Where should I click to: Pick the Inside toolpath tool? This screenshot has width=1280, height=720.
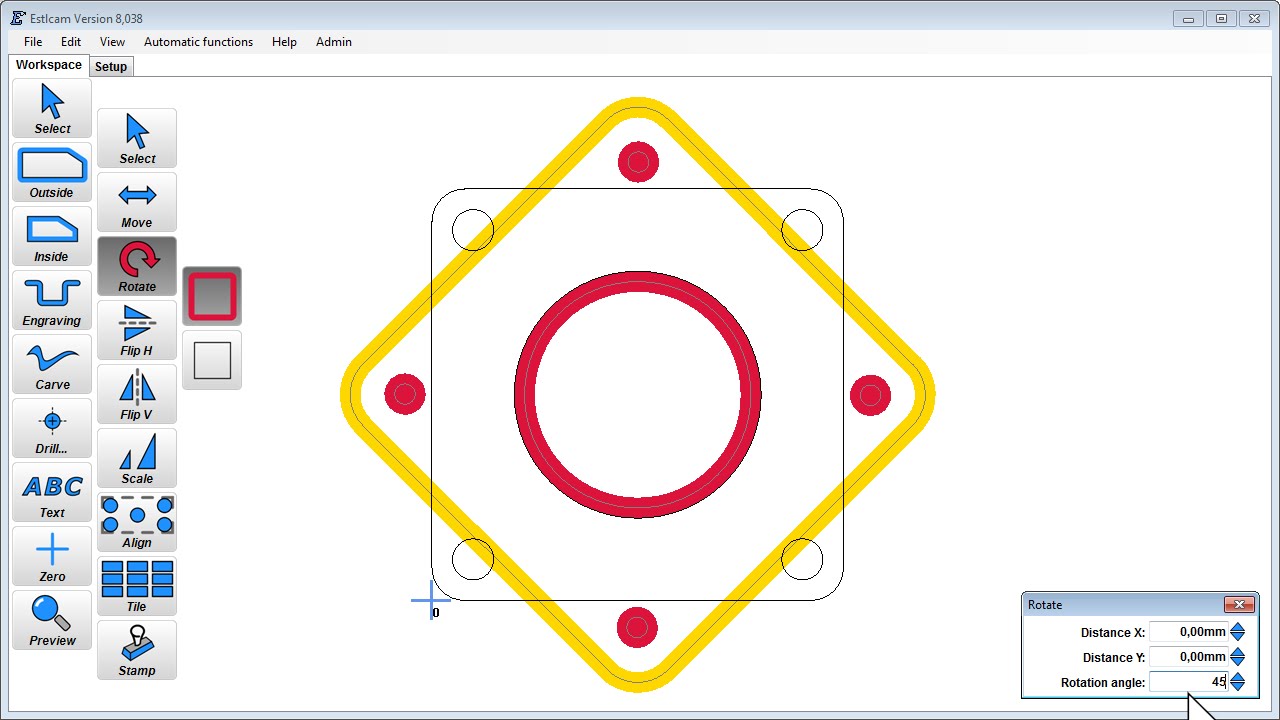coord(52,236)
